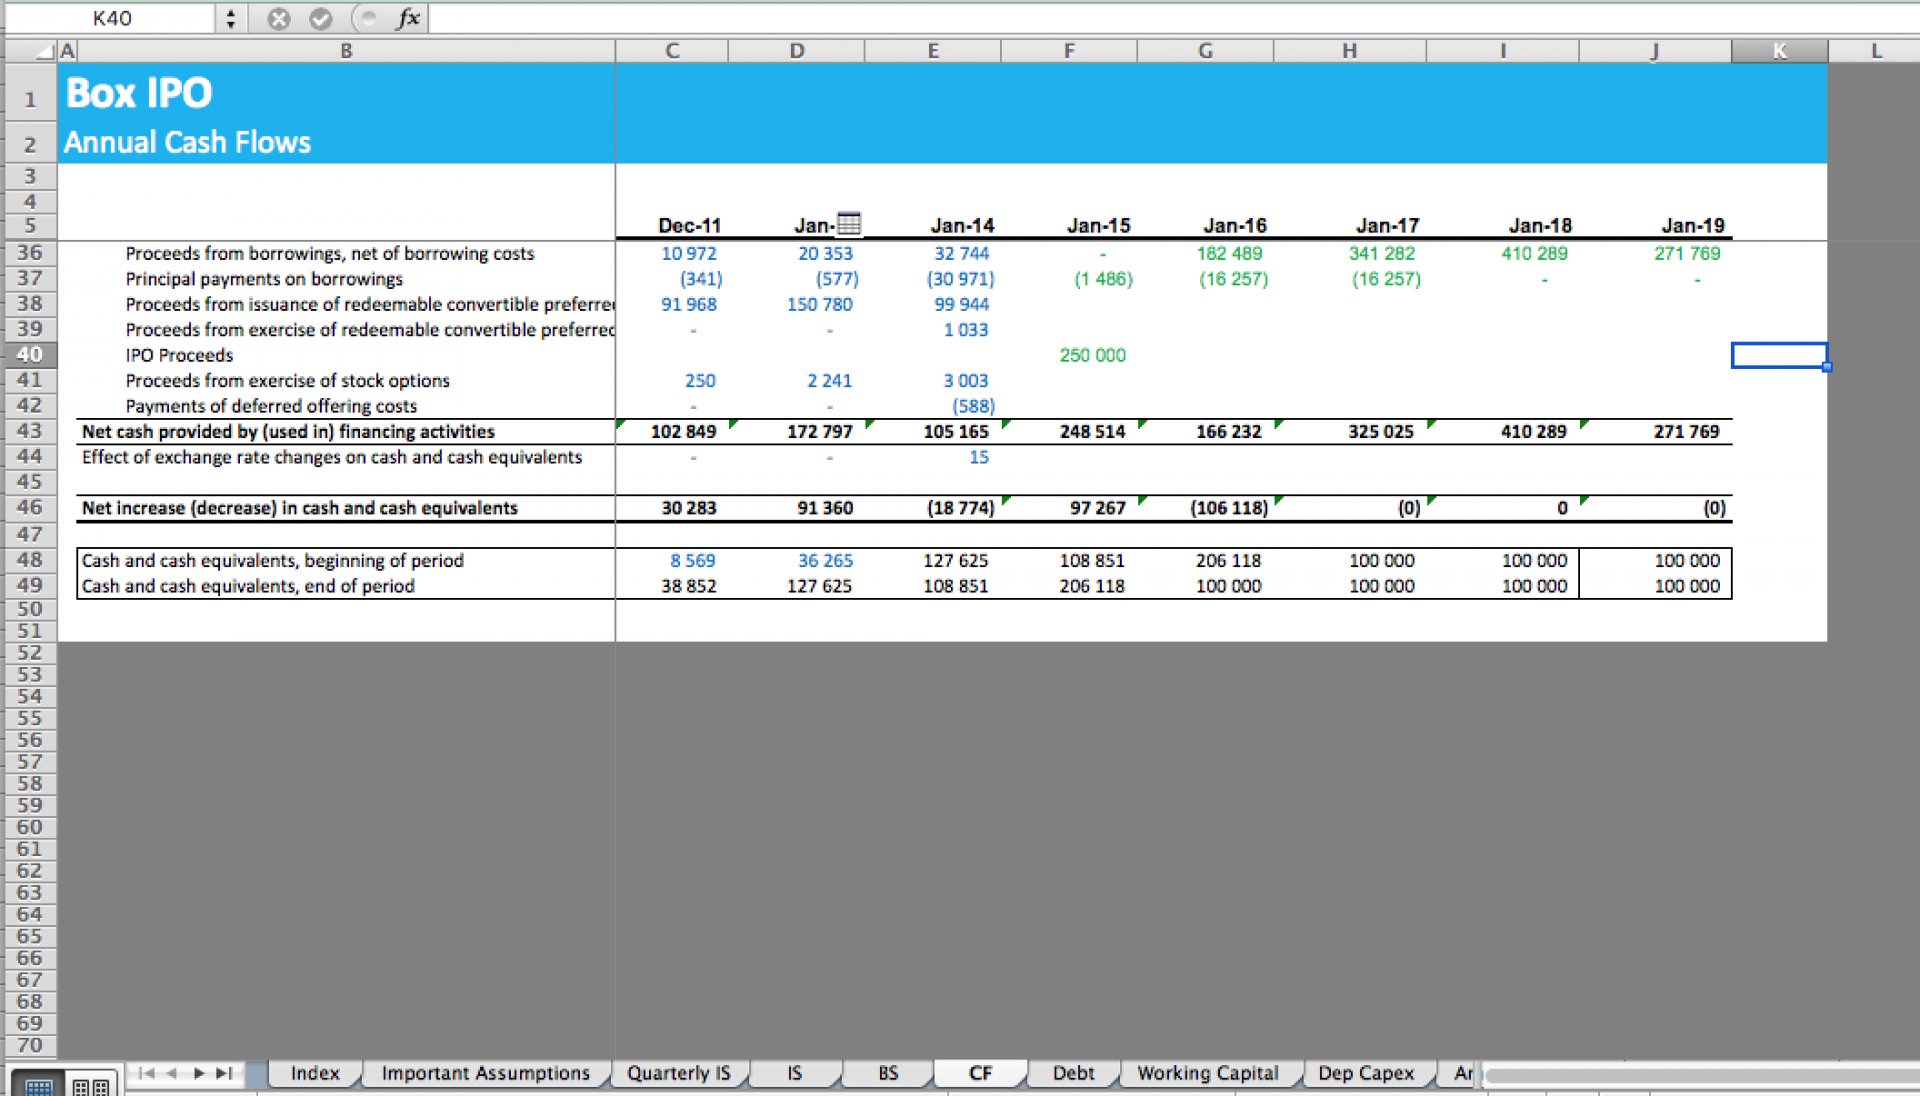Switch to the IS sheet tab

pos(794,1073)
